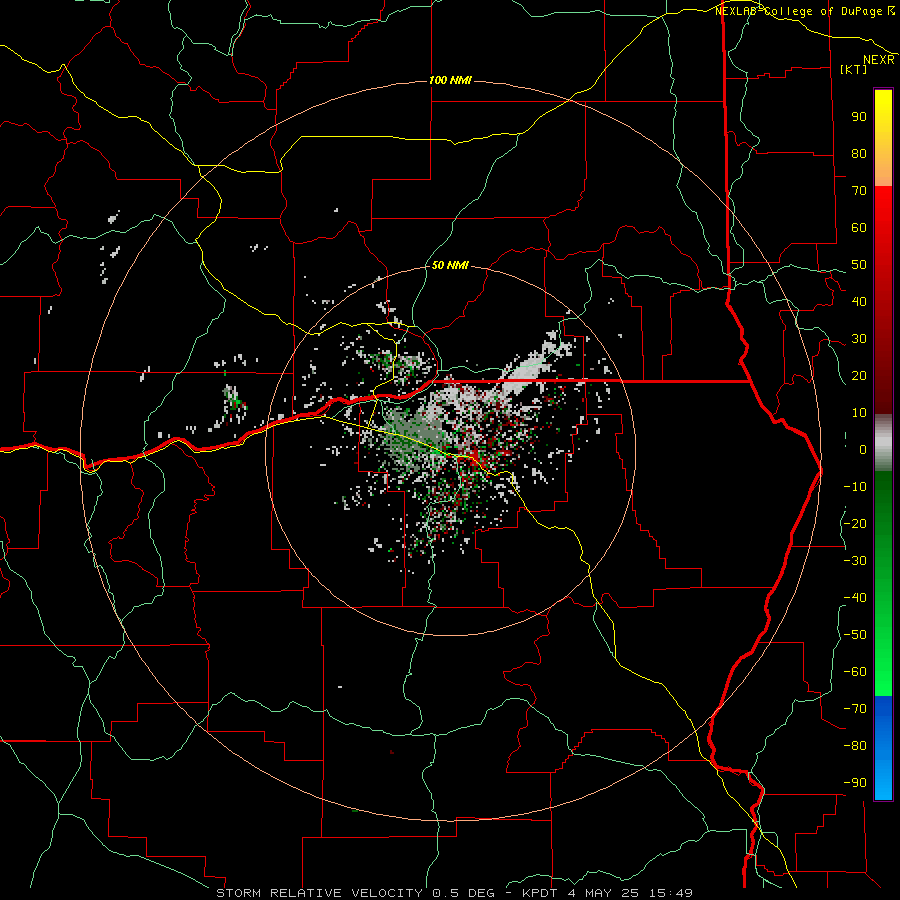
Task: Click the -30 value on velocity scale
Action: click(x=855, y=561)
